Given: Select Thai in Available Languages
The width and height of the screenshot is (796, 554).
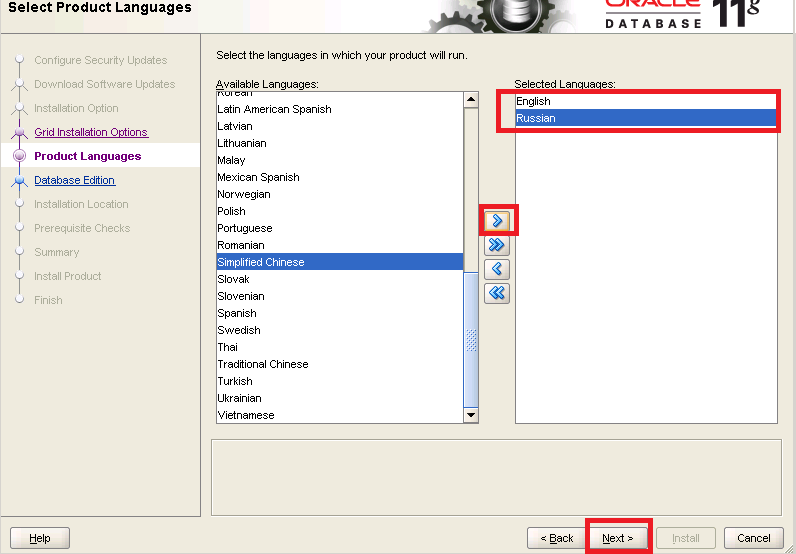Looking at the screenshot, I should point(340,347).
